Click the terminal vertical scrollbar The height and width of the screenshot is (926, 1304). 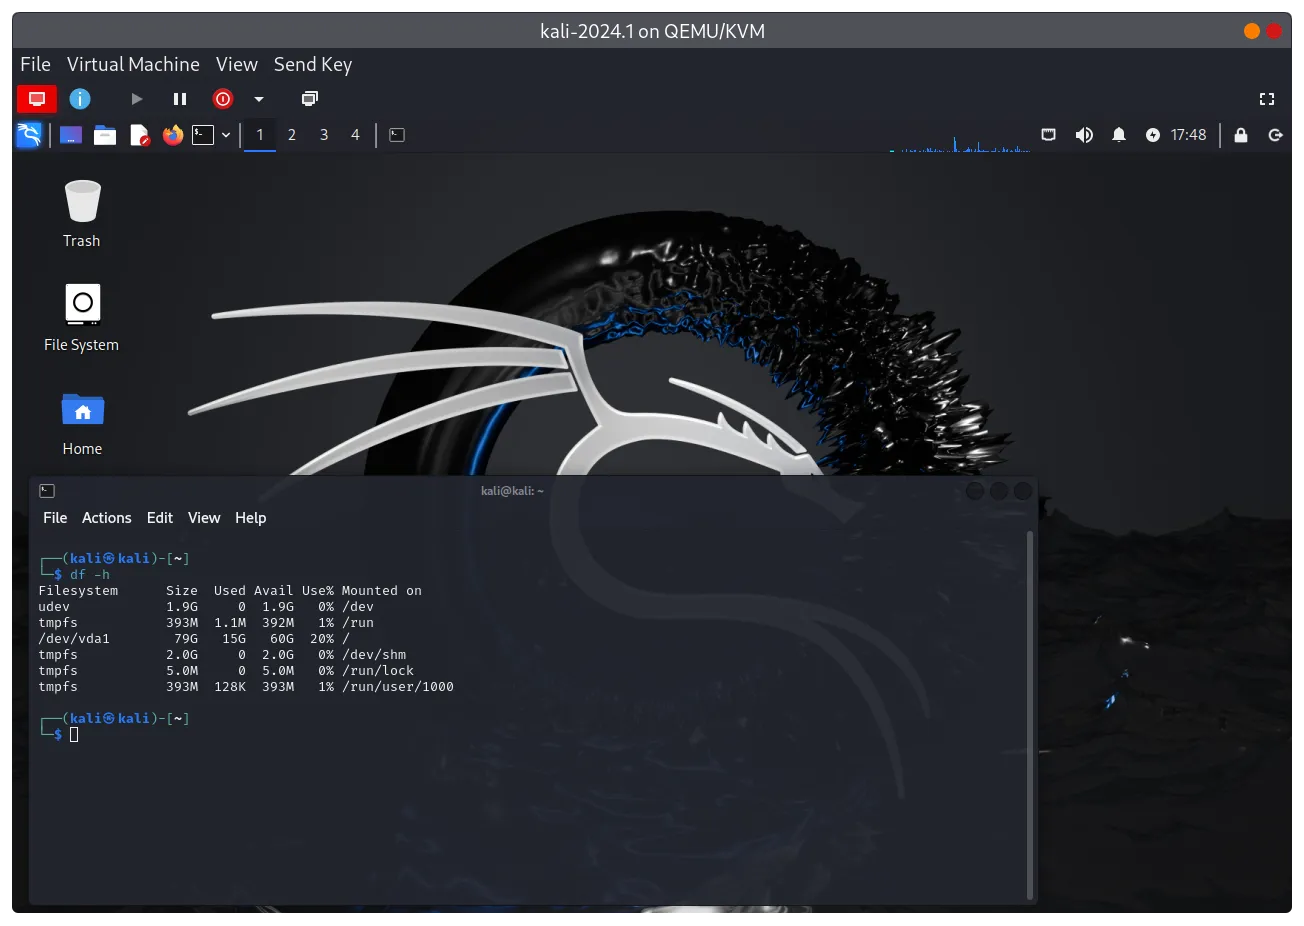pos(1030,715)
